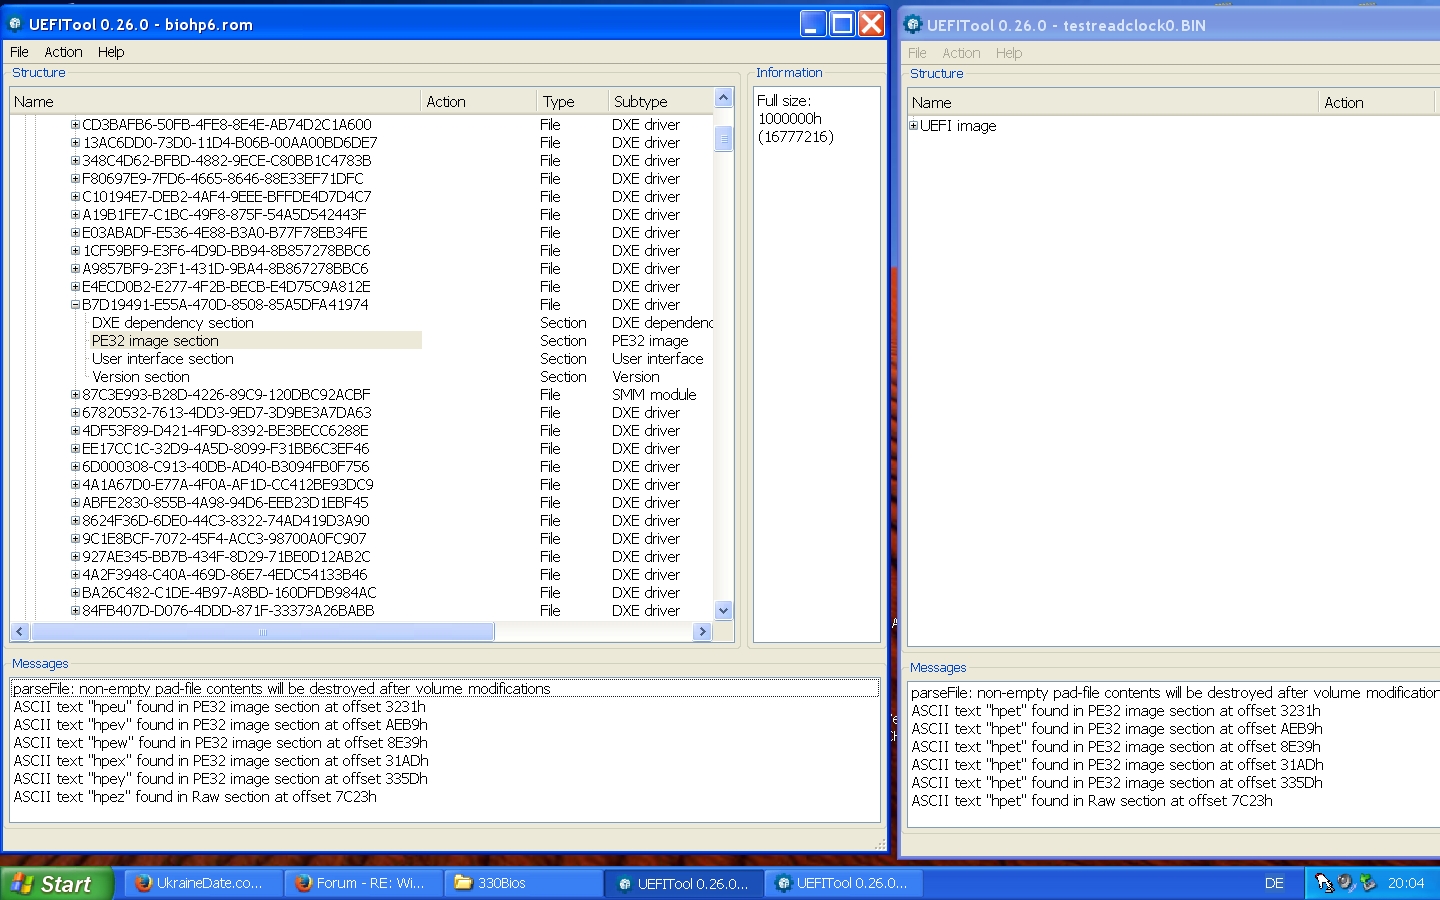1440x900 pixels.
Task: Select file 4A1A67D0-E77A-4F0A-AF1D-CC412BE93DC9
Action: (228, 485)
